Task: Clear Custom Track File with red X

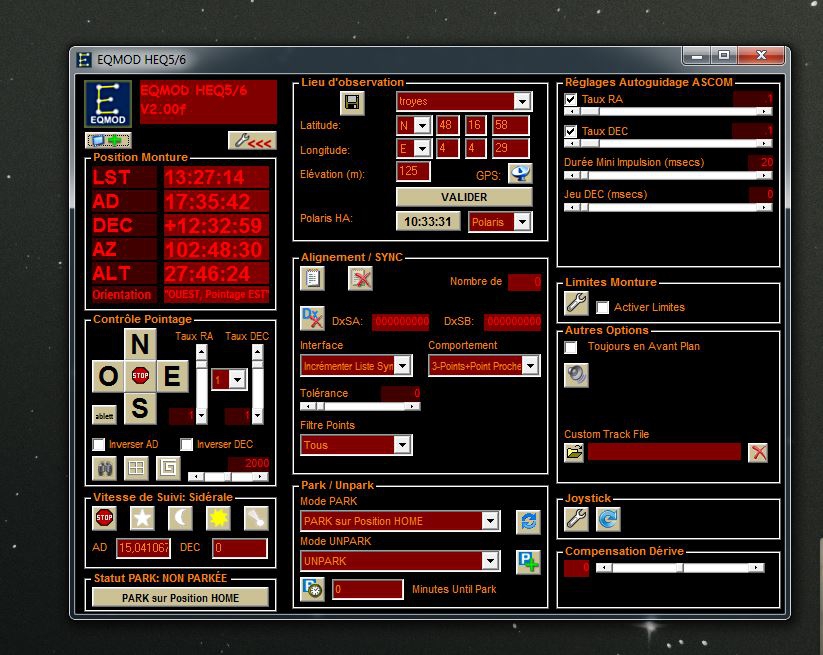Action: click(758, 452)
